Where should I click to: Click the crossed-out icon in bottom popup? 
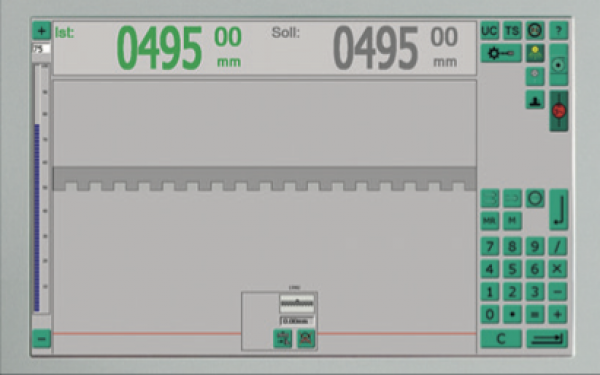pos(306,339)
